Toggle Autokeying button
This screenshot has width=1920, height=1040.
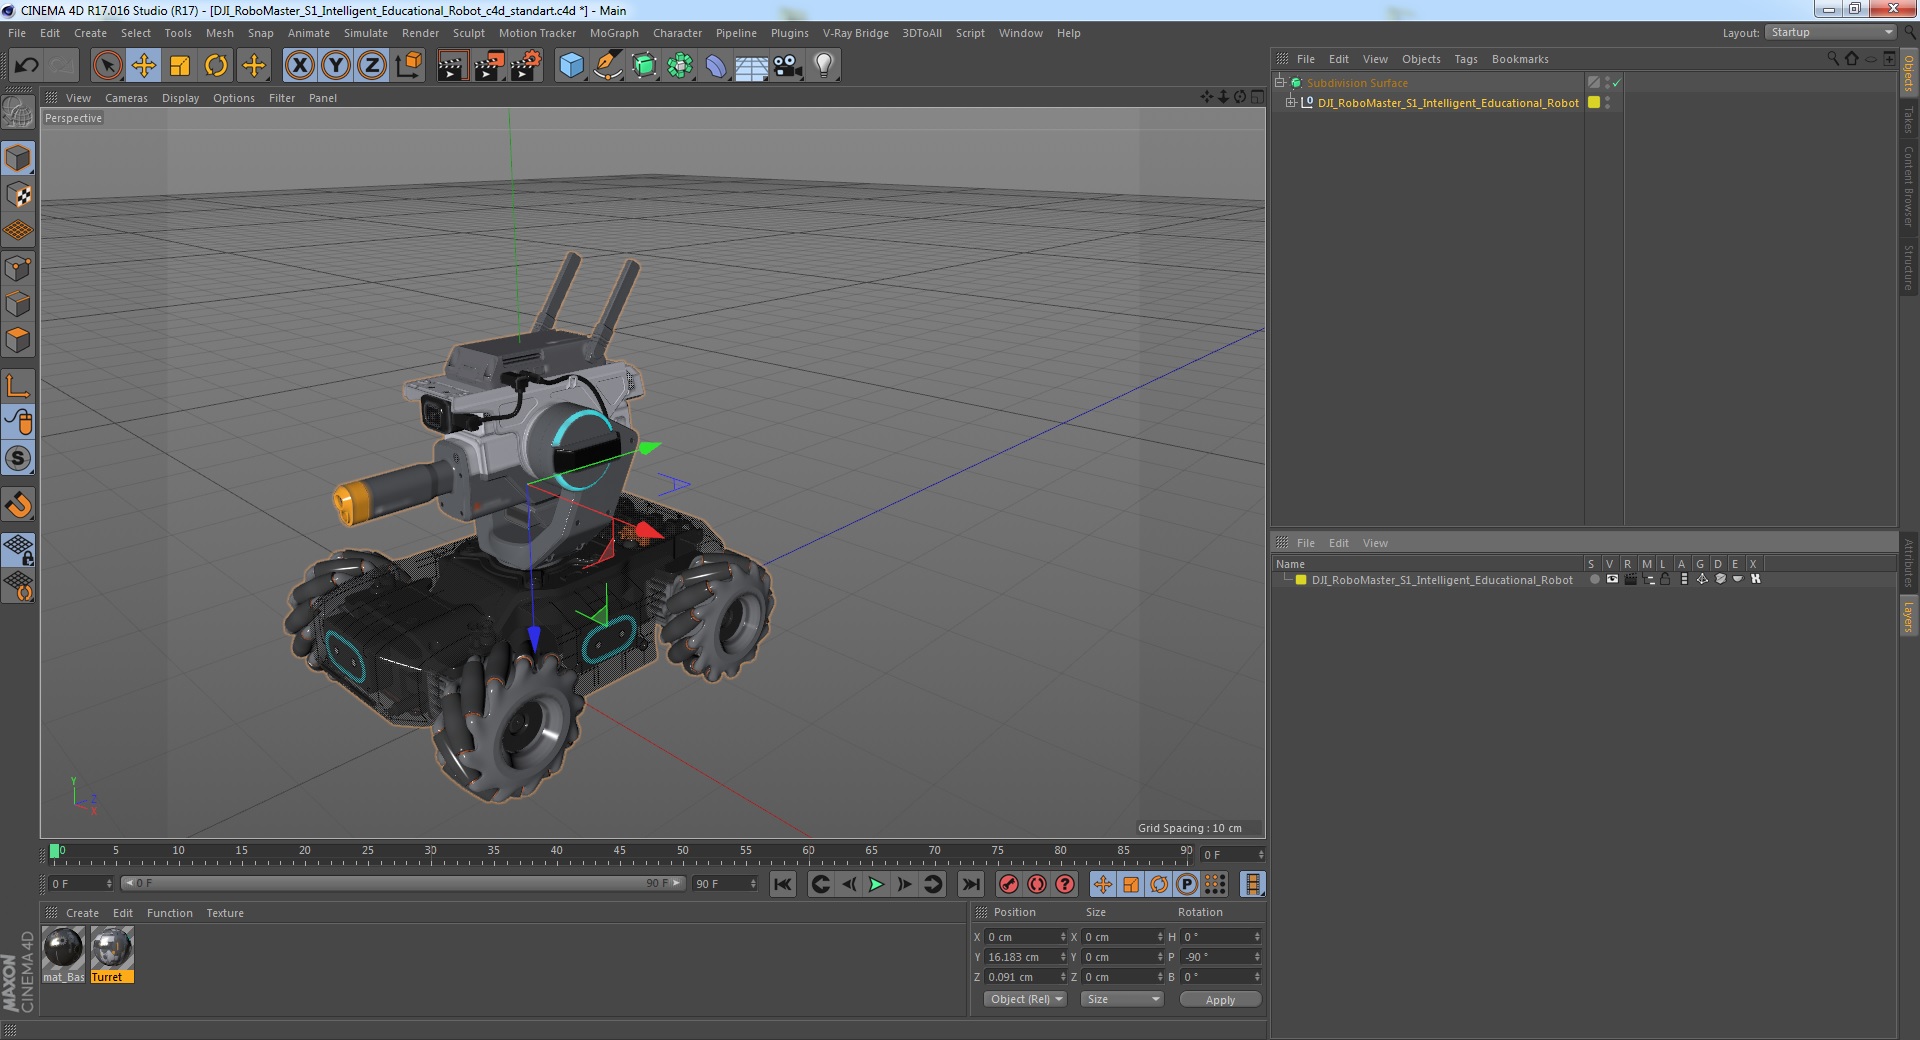[x=1037, y=884]
